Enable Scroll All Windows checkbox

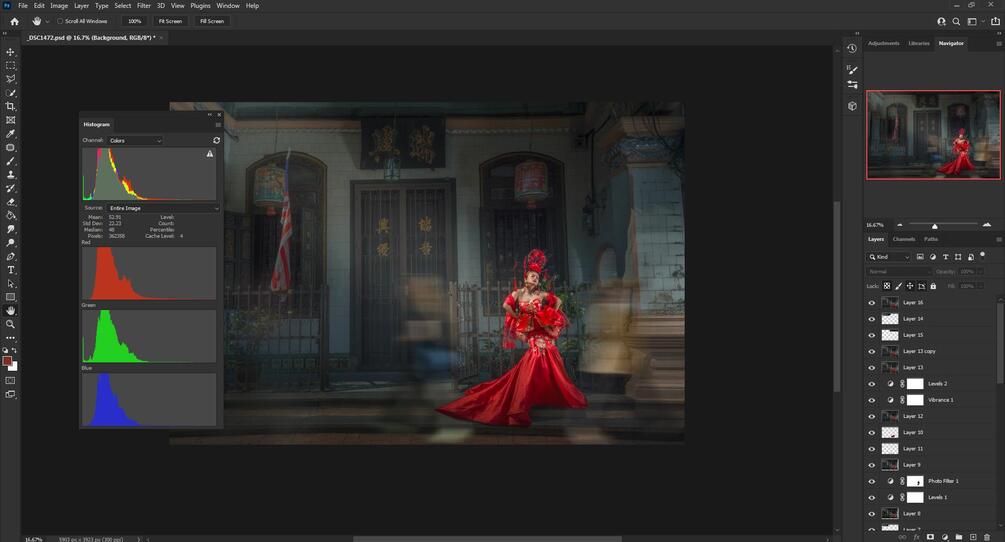coord(60,21)
